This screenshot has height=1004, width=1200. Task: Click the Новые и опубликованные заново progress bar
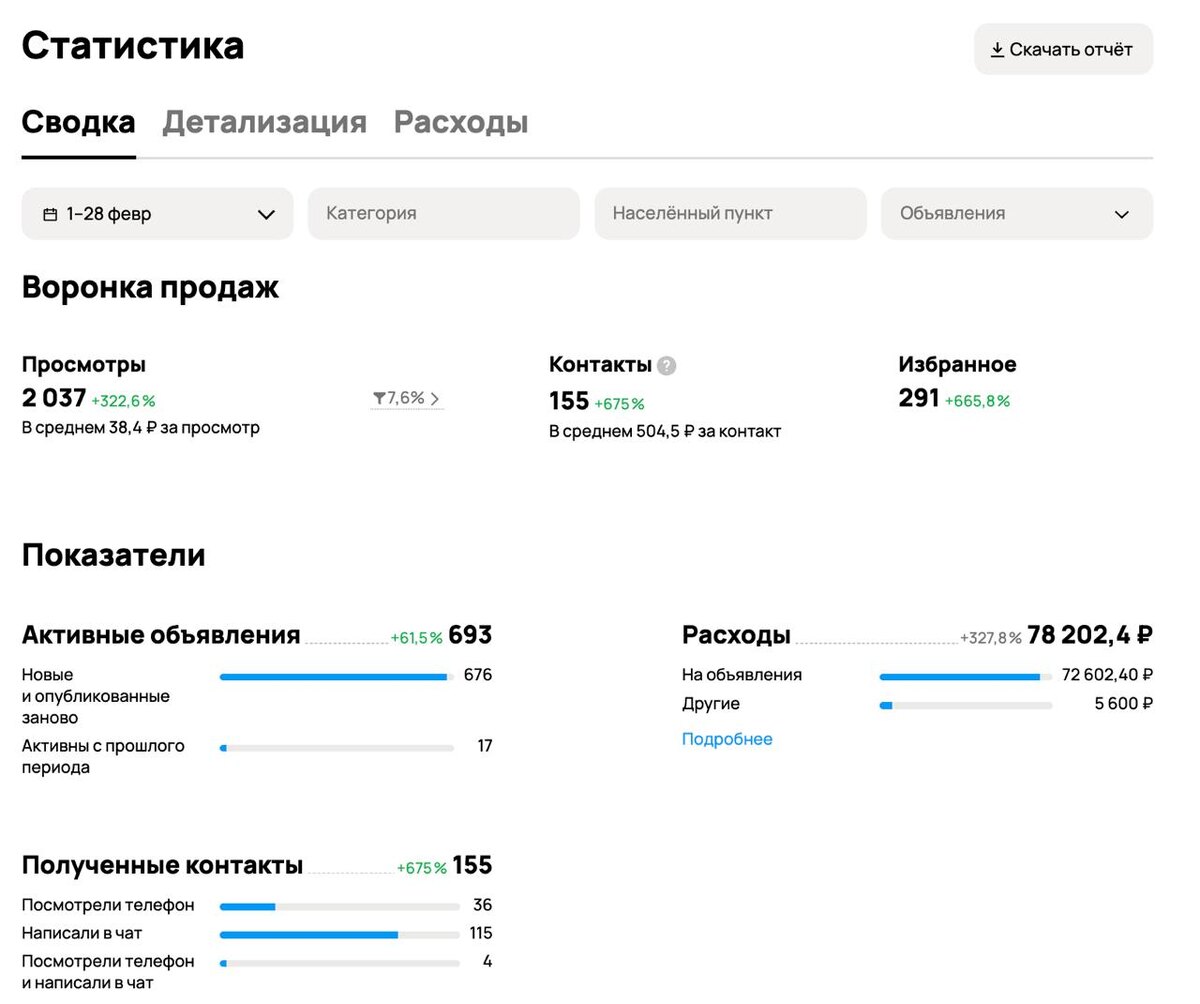click(x=336, y=677)
